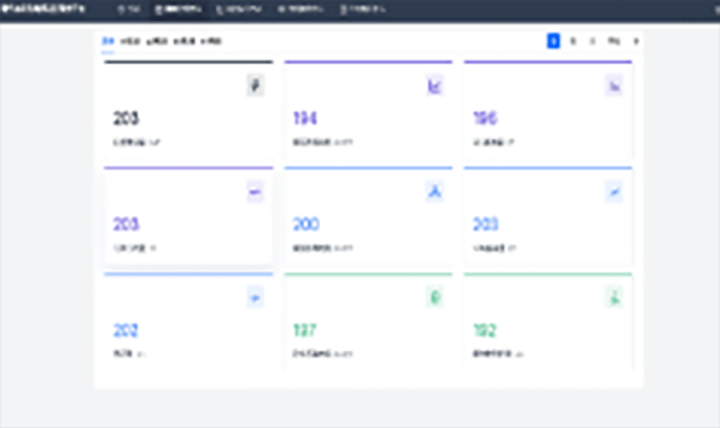This screenshot has height=428, width=720.
Task: Open the card showing the green number 197
Action: click(x=368, y=320)
